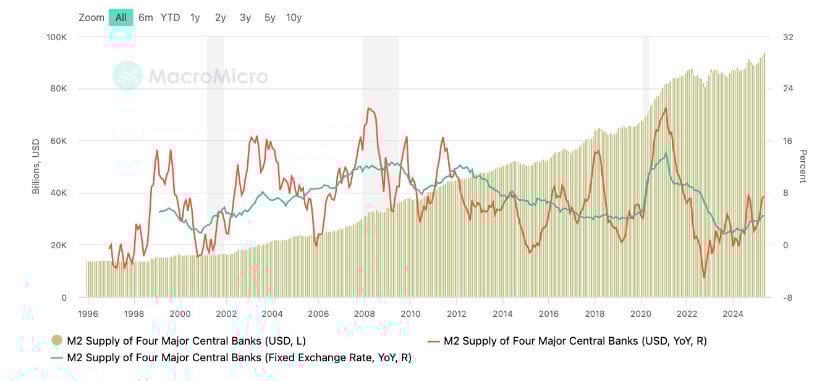Viewport: 825px width, 381px height.
Task: Set zoom range to 6m
Action: [146, 17]
